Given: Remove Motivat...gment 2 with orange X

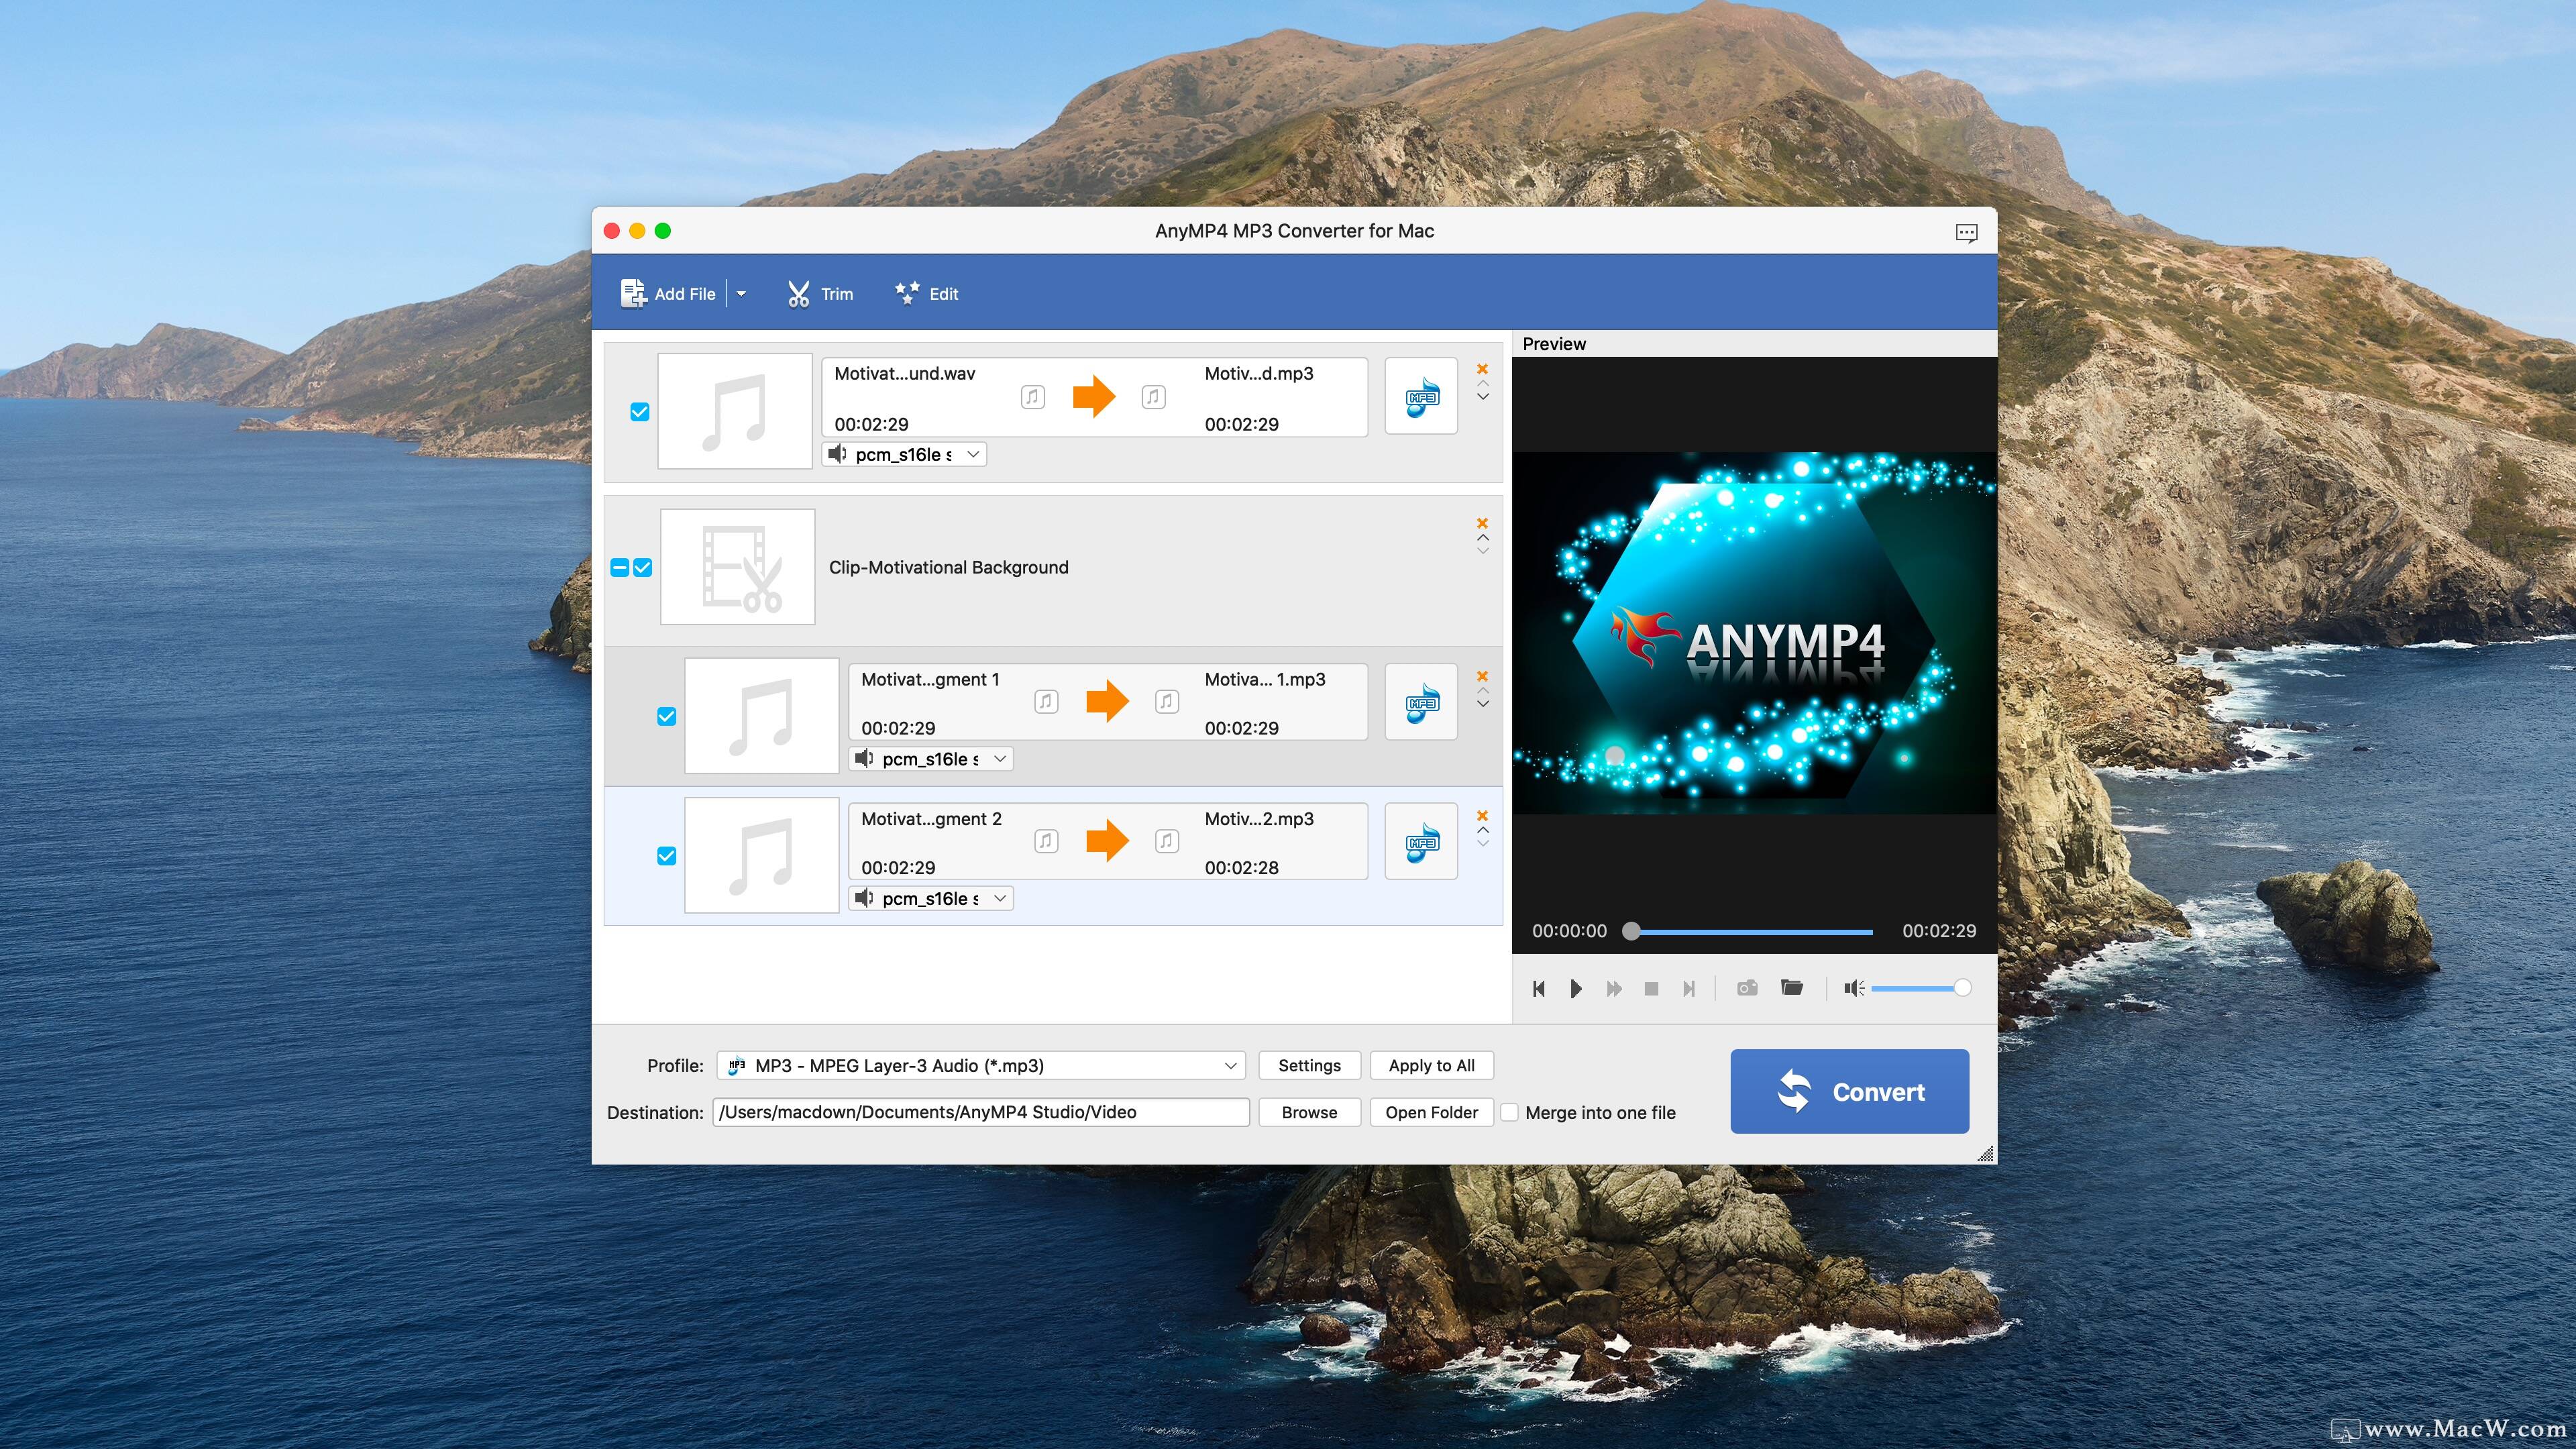Looking at the screenshot, I should (x=1482, y=816).
